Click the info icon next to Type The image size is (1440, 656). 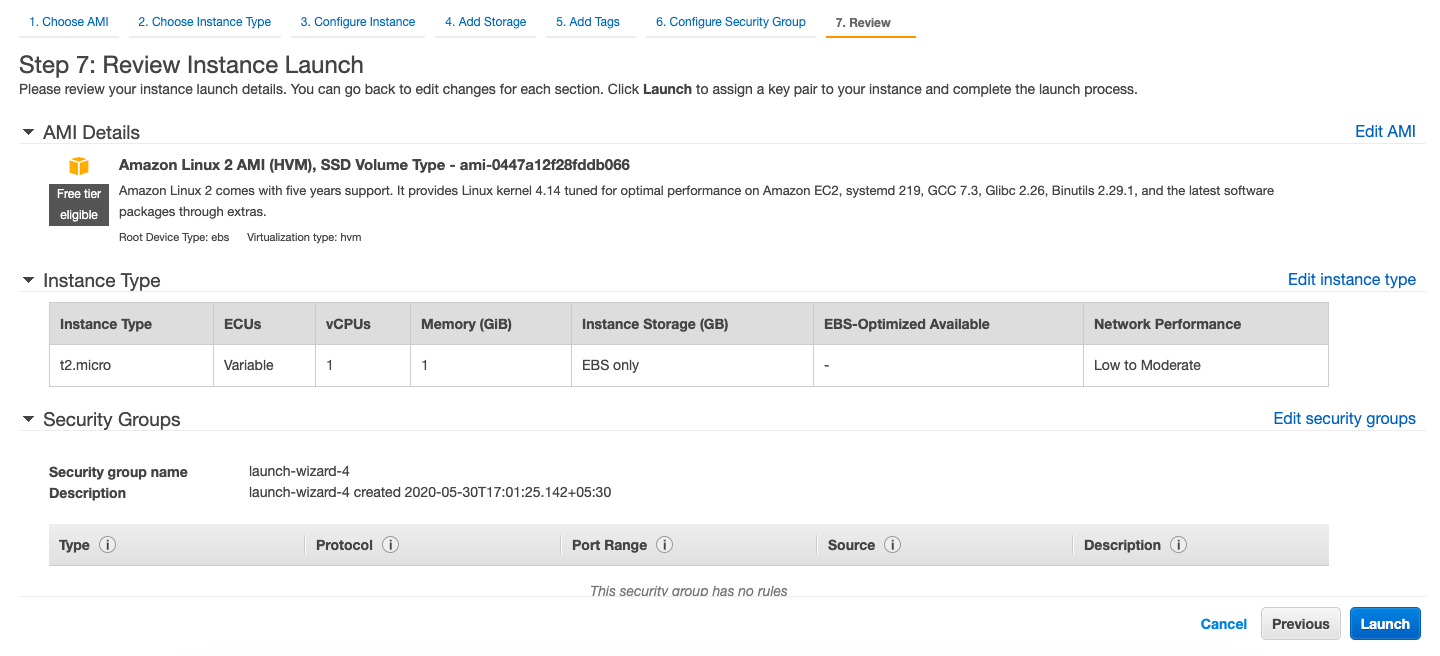107,545
